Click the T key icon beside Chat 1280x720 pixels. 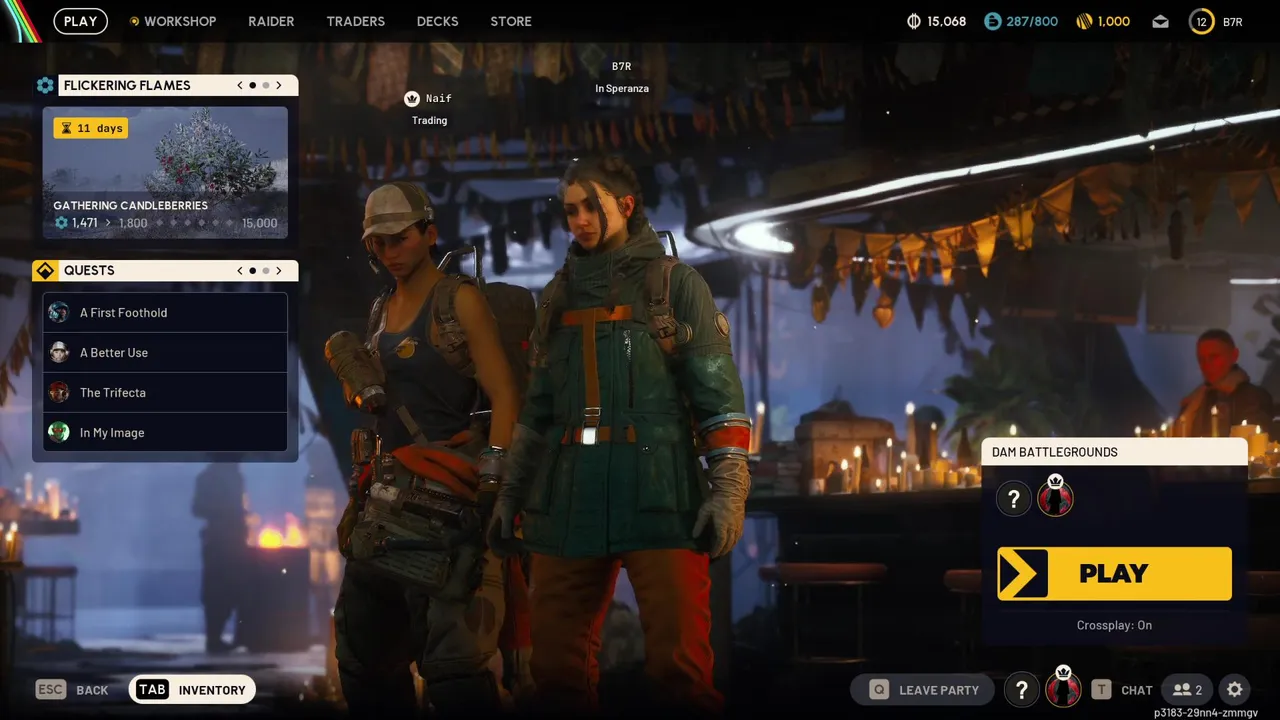pyautogui.click(x=1101, y=689)
